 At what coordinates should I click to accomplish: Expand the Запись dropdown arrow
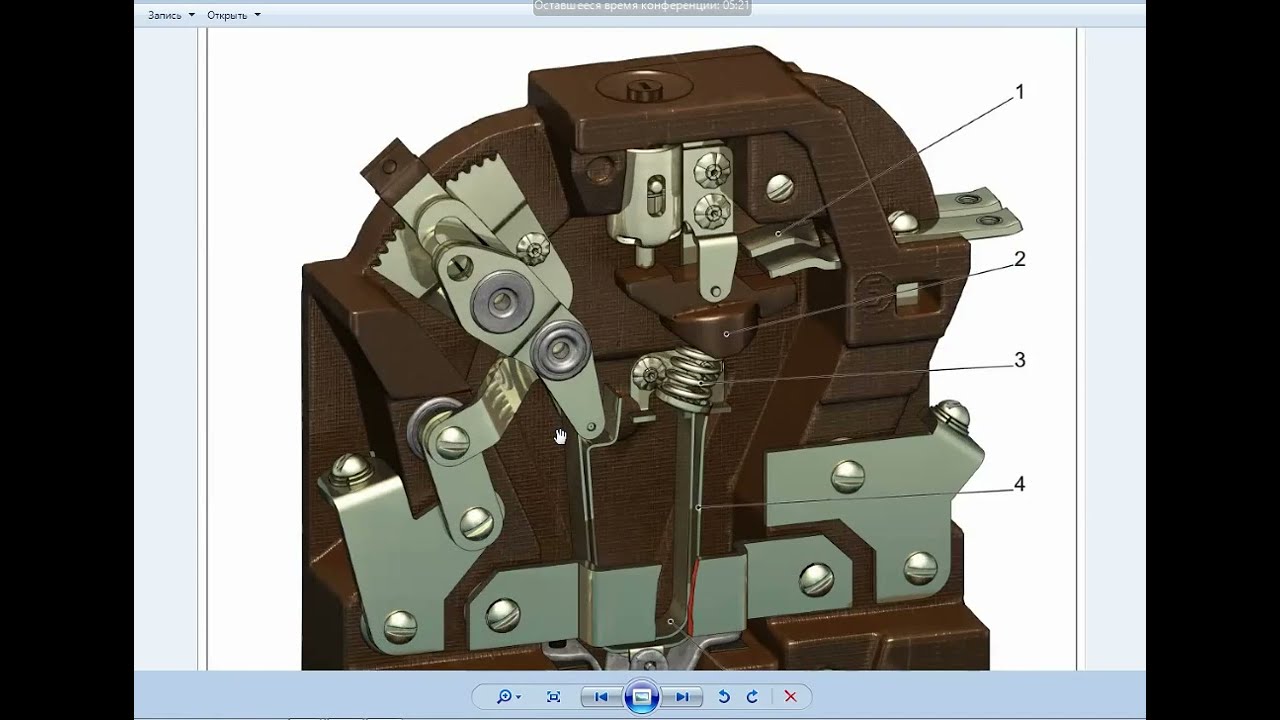(x=191, y=15)
